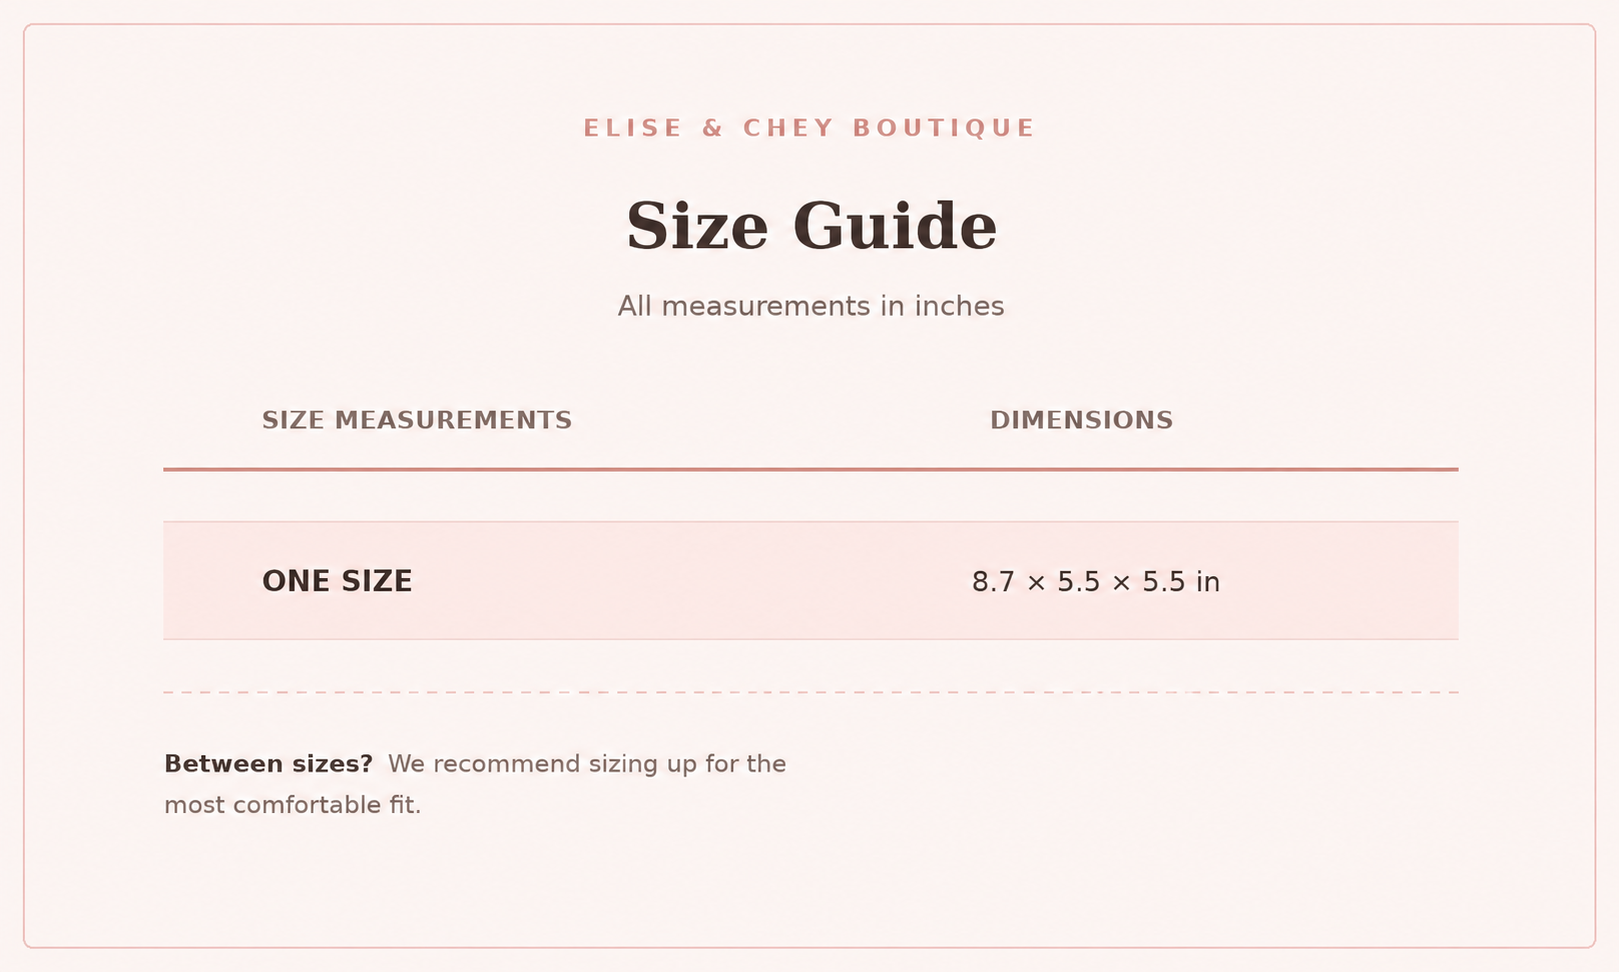Click the word Size in the main title

click(x=697, y=225)
